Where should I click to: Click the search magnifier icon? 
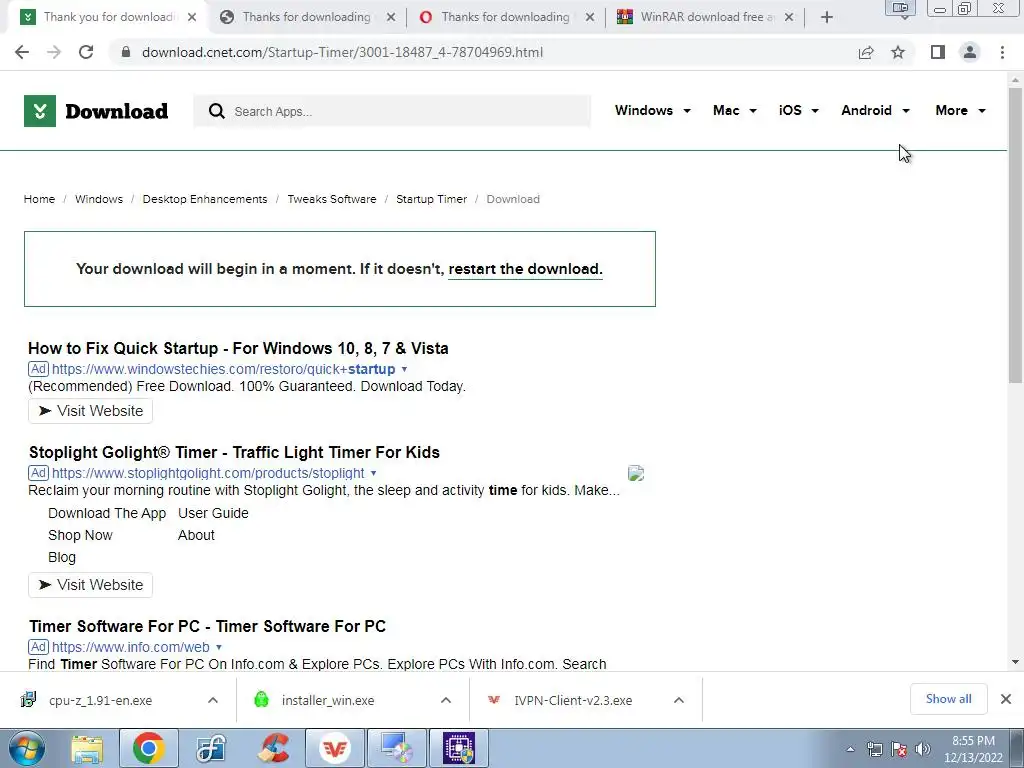click(217, 112)
